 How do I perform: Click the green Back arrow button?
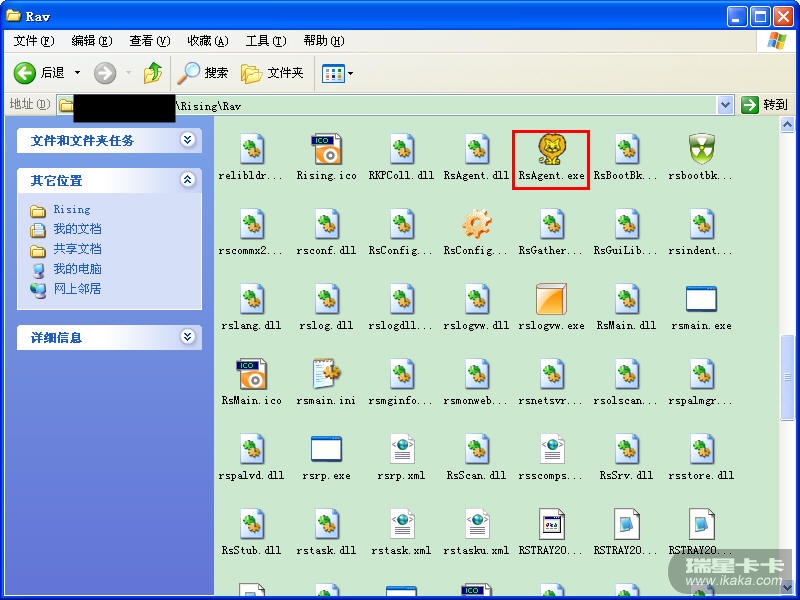click(24, 73)
